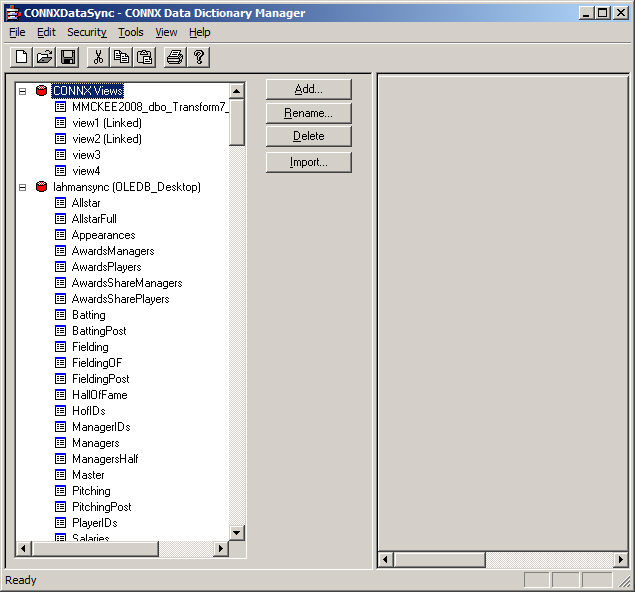
Task: Click the table icon next to AwardsPlayers
Action: point(60,267)
